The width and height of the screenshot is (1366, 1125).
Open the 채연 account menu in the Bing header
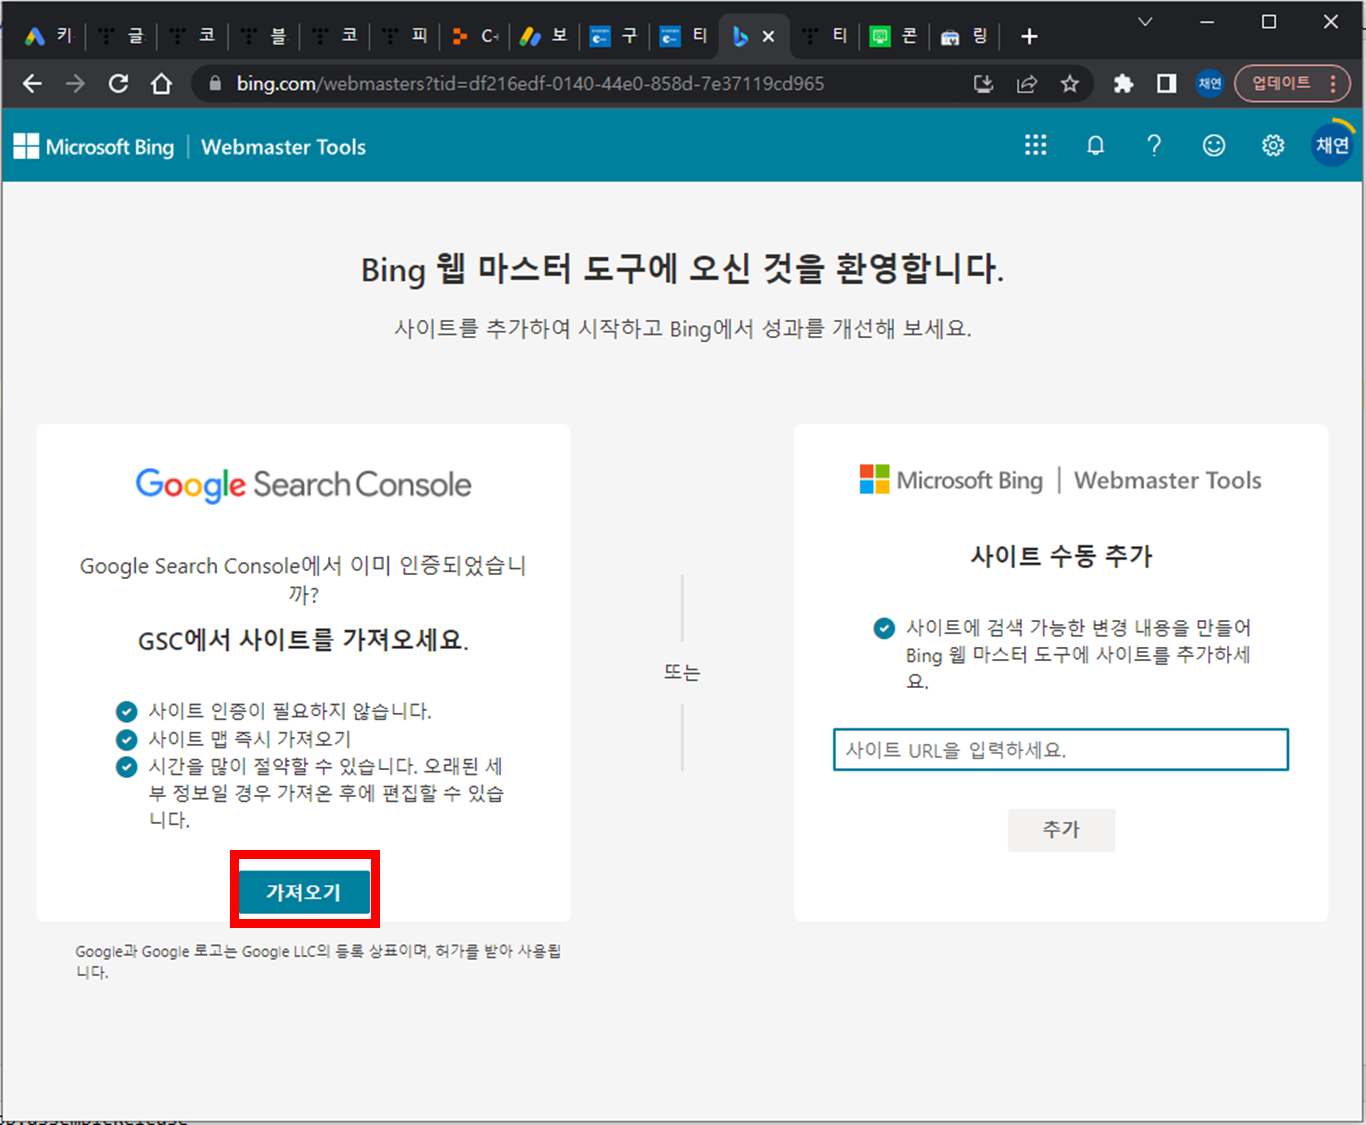click(1332, 146)
